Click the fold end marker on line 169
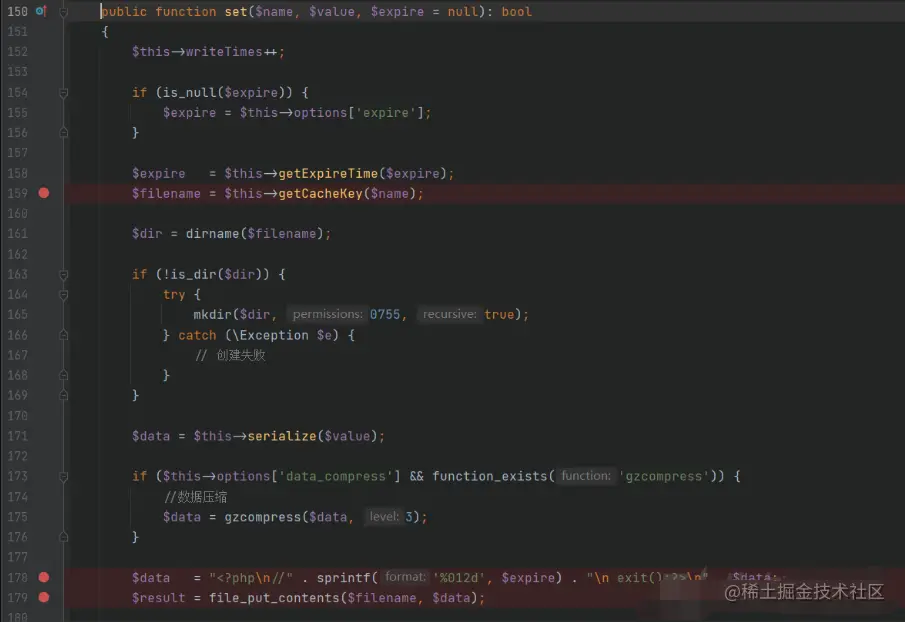This screenshot has width=905, height=622. [x=63, y=396]
